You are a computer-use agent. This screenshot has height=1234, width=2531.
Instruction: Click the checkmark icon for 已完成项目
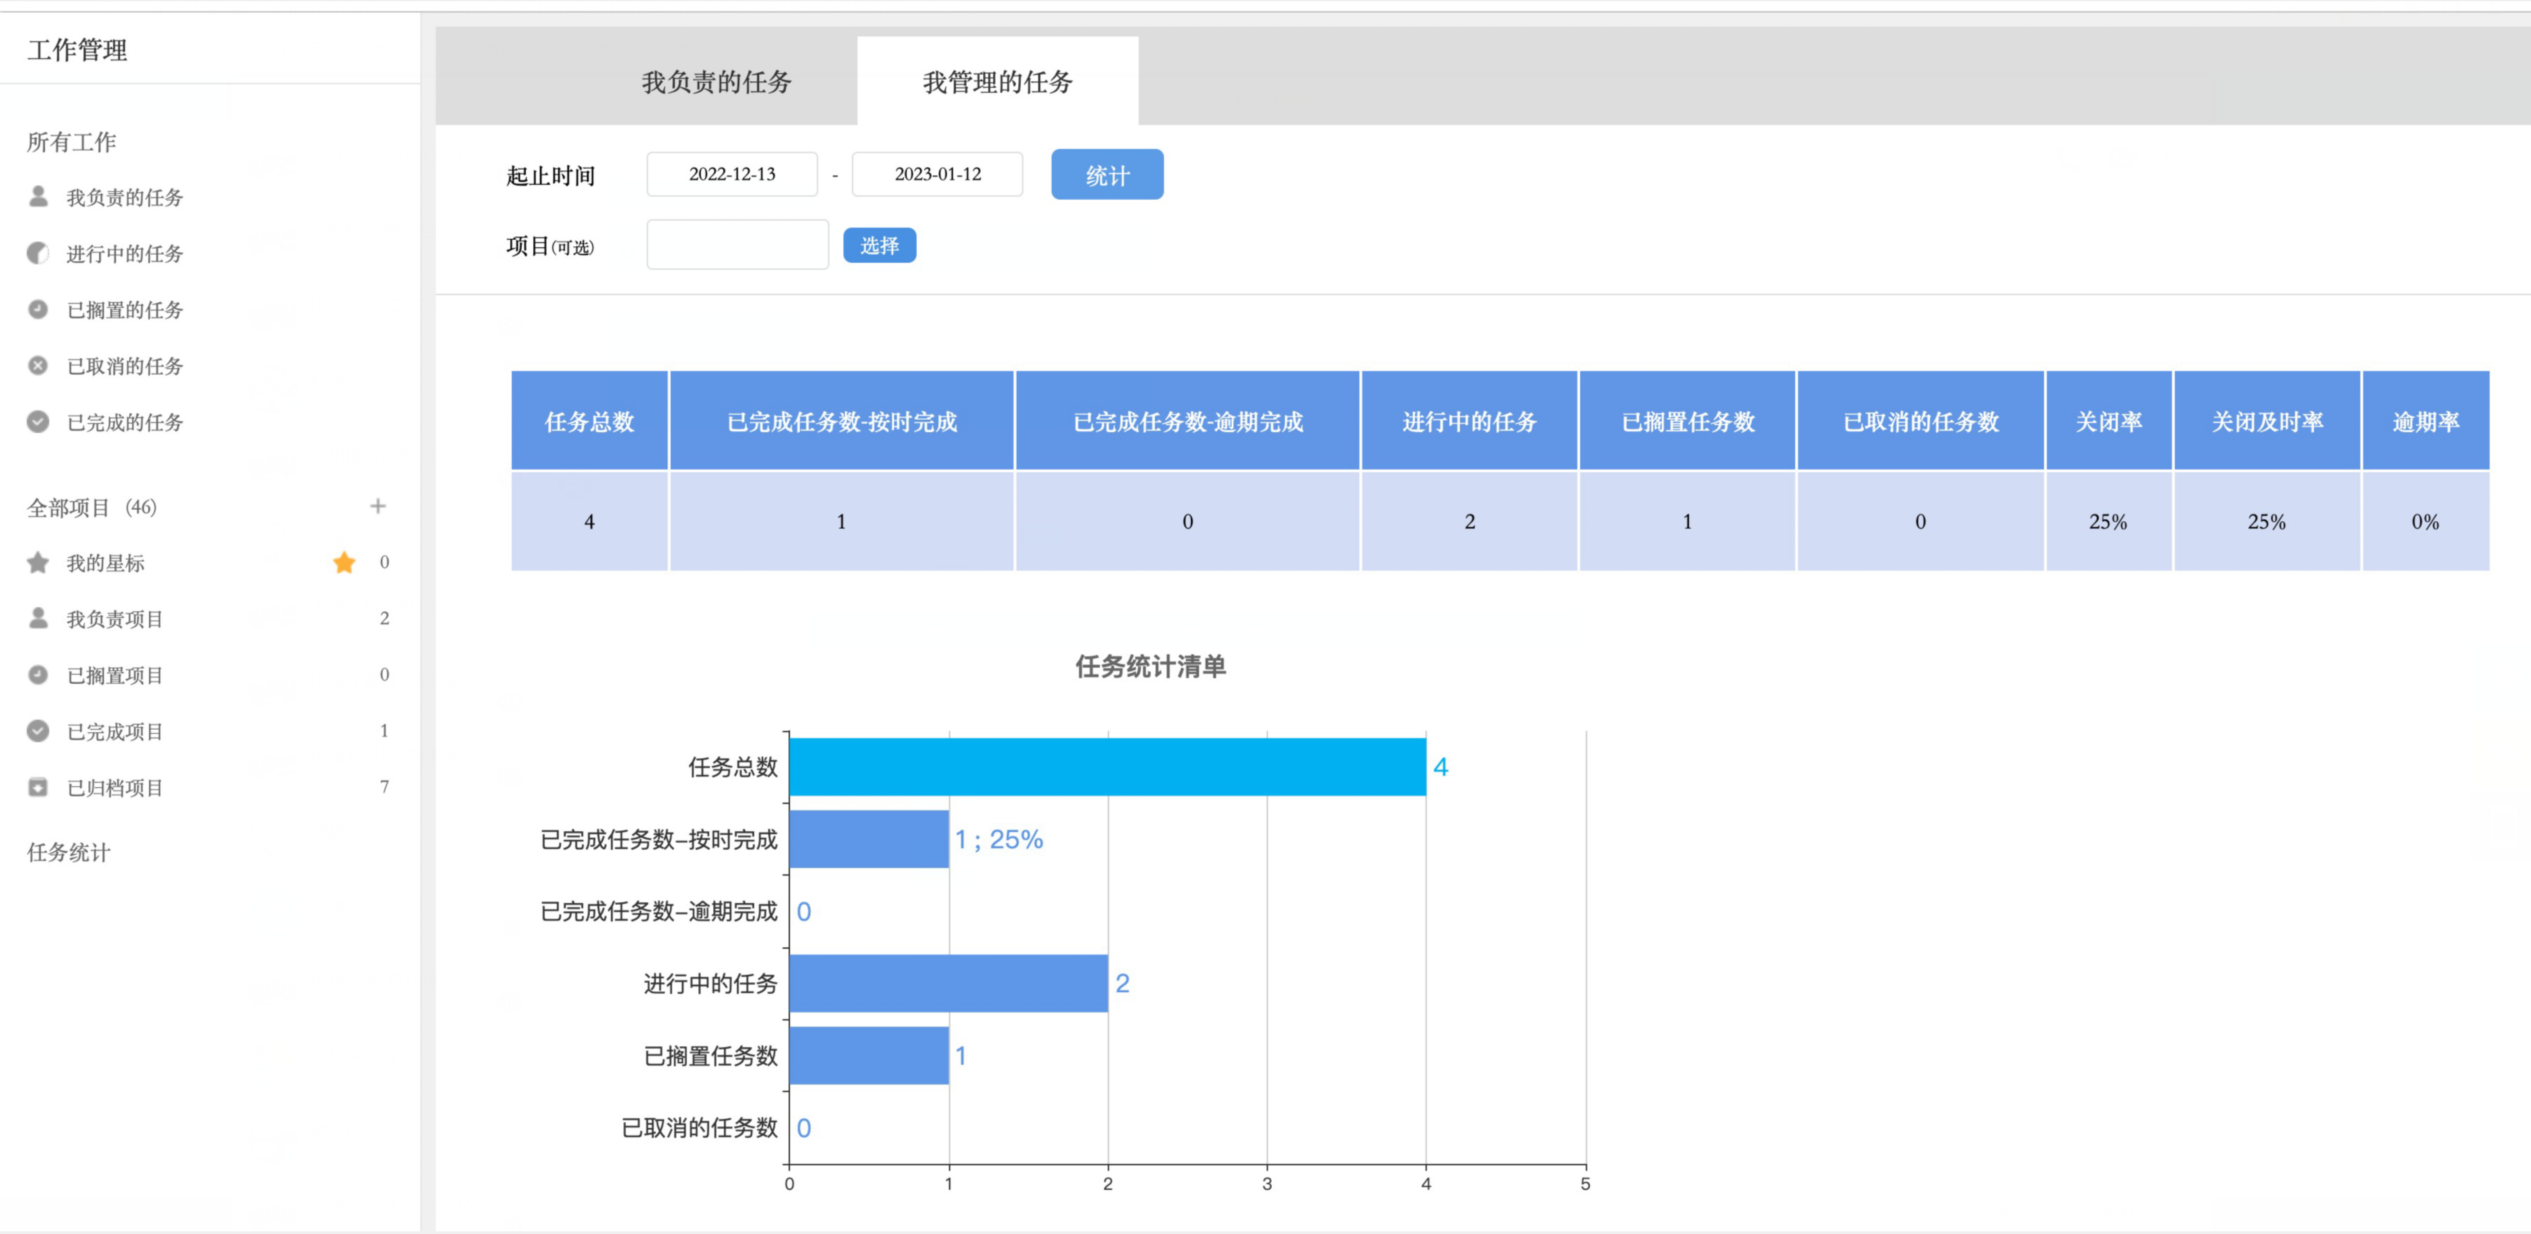pyautogui.click(x=38, y=731)
